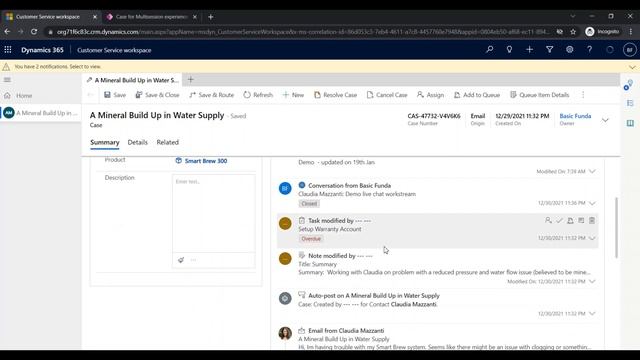Click the notifications message to view
The height and width of the screenshot is (360, 640).
pos(58,67)
